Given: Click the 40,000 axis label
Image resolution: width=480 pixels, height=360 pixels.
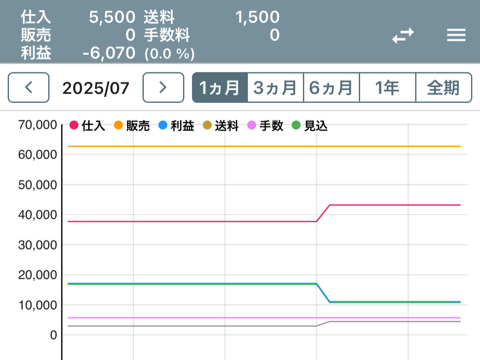Looking at the screenshot, I should click(x=37, y=215).
